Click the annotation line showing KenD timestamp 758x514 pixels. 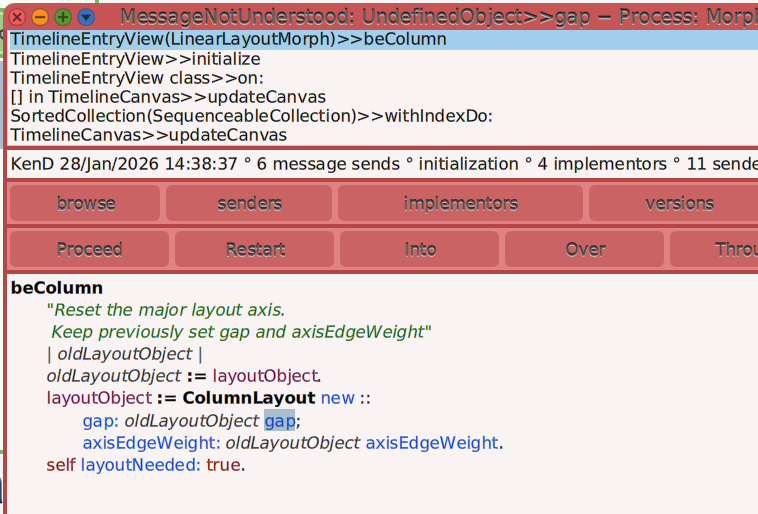coord(380,163)
